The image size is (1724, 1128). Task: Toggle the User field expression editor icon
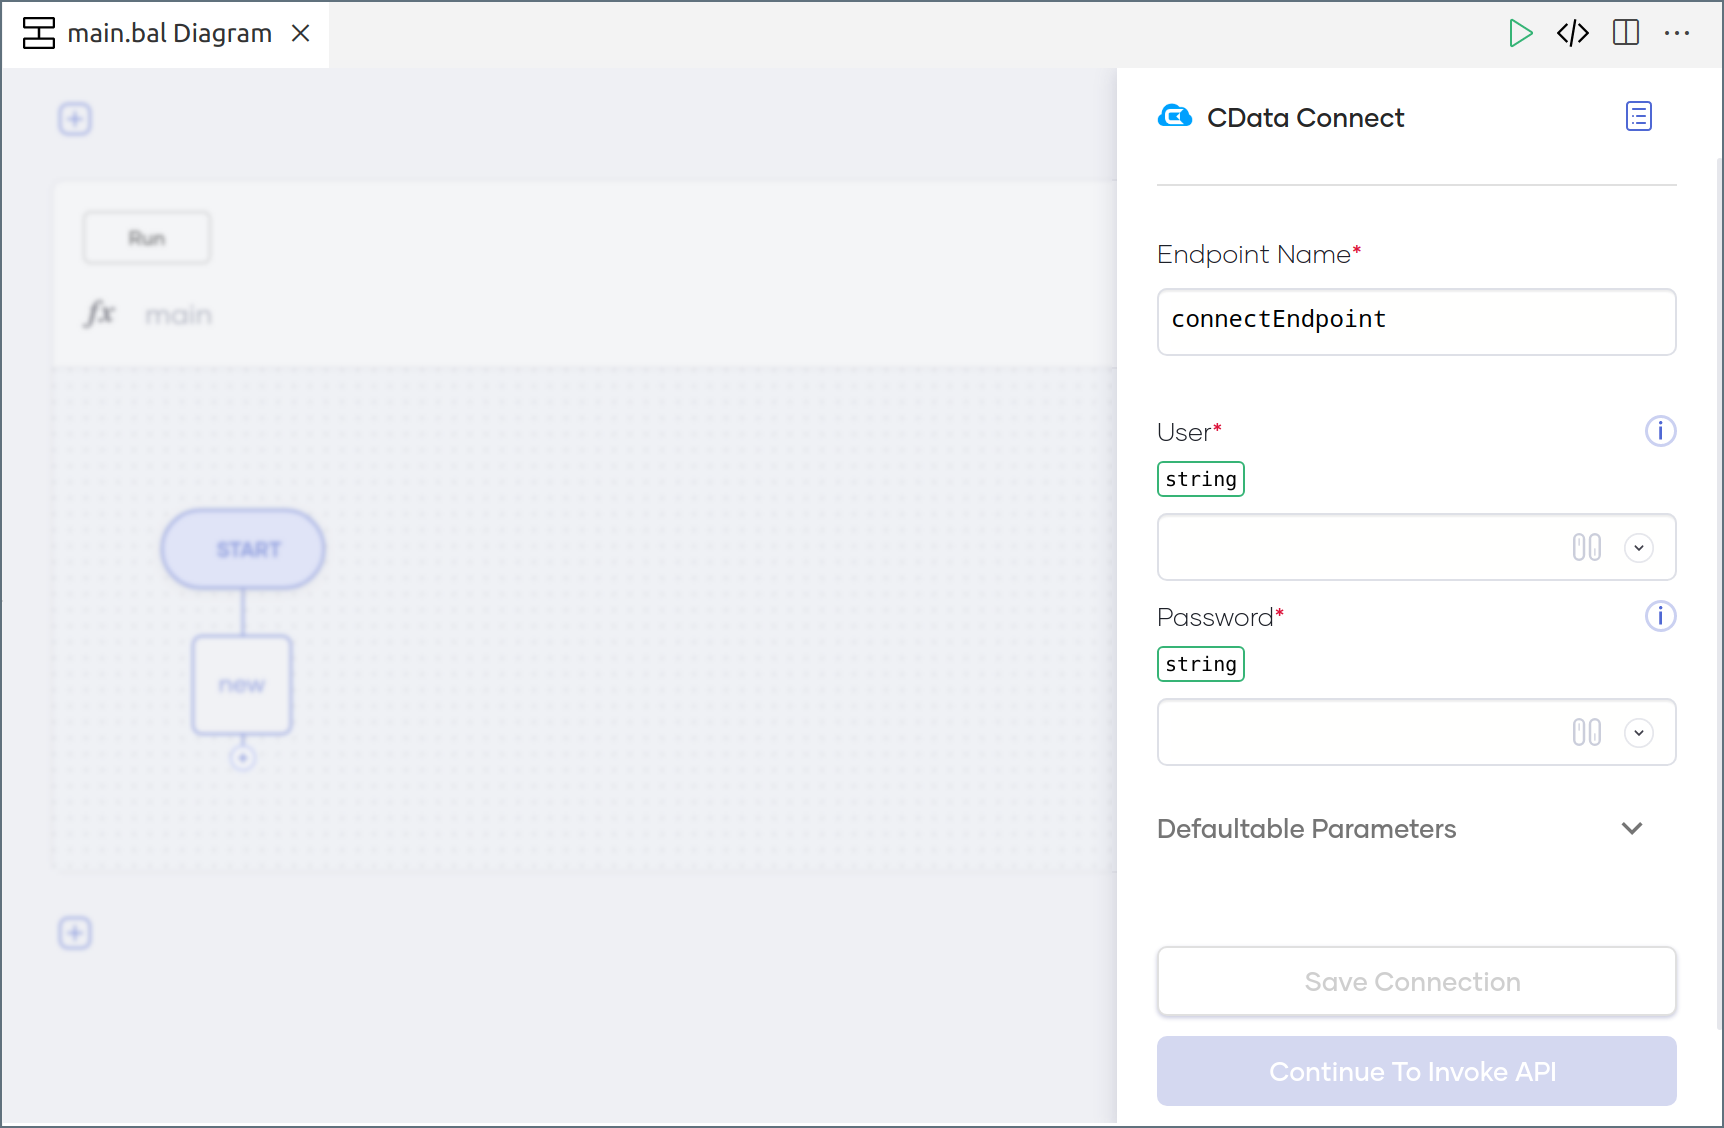coord(1587,547)
